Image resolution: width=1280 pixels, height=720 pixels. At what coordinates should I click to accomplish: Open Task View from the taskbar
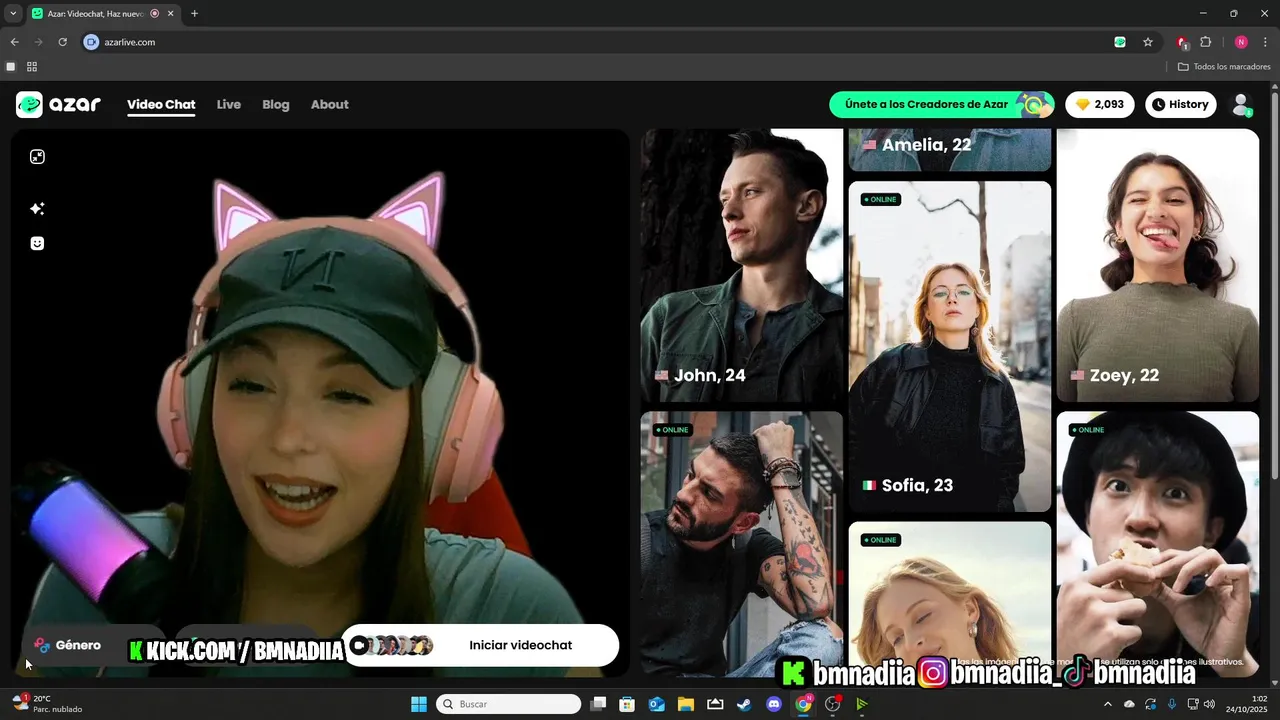pos(598,704)
